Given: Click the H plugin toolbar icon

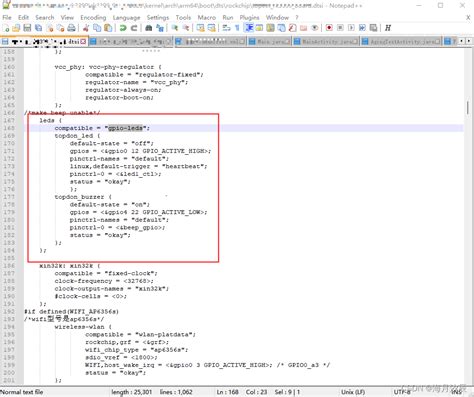Looking at the screenshot, I should (x=388, y=28).
